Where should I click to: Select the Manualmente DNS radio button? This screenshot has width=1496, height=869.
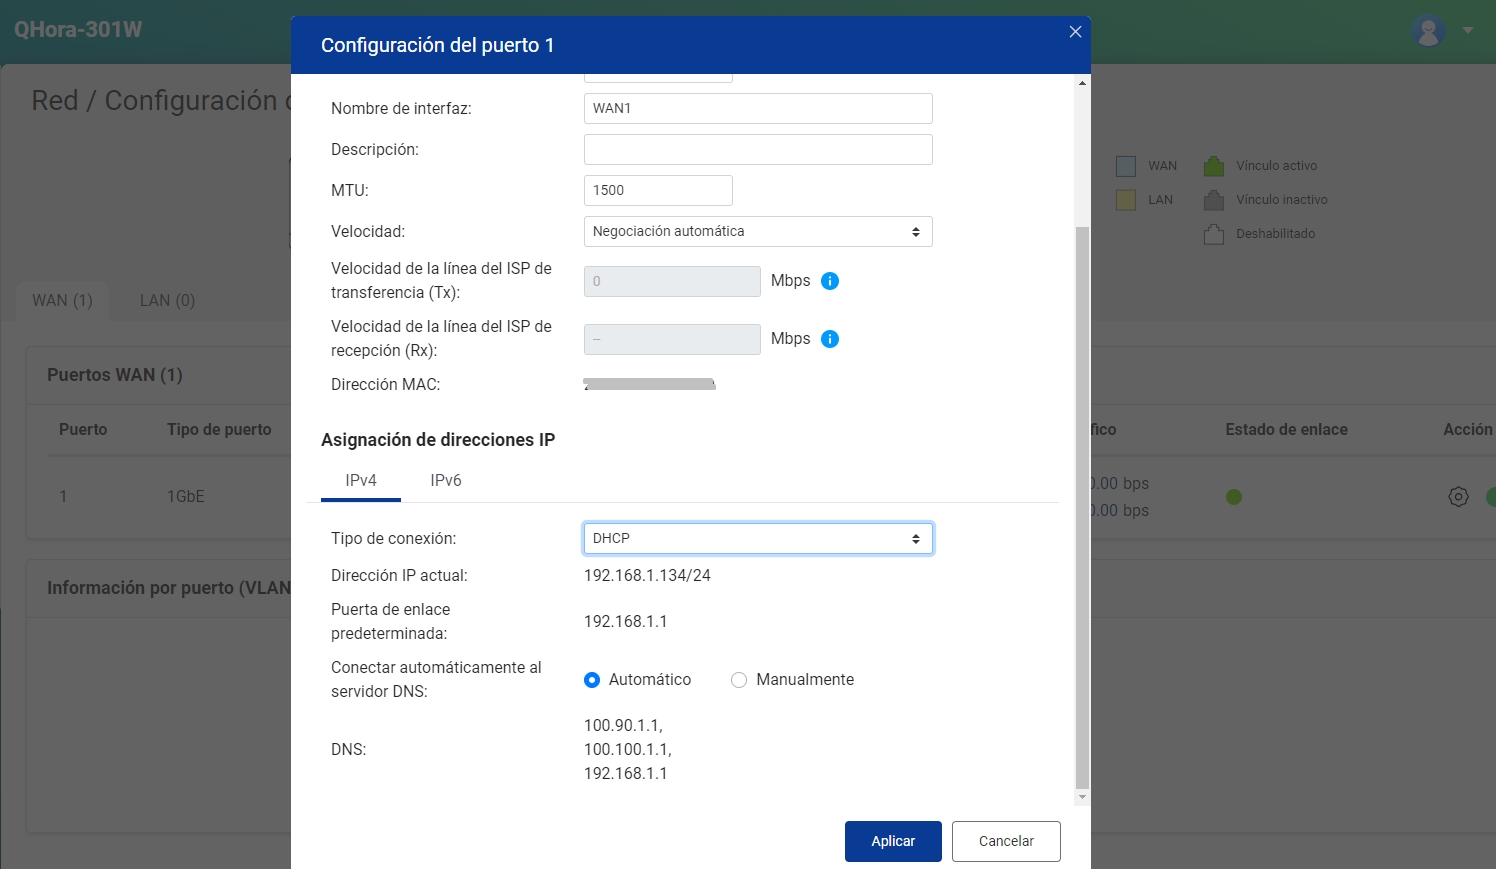pos(739,680)
